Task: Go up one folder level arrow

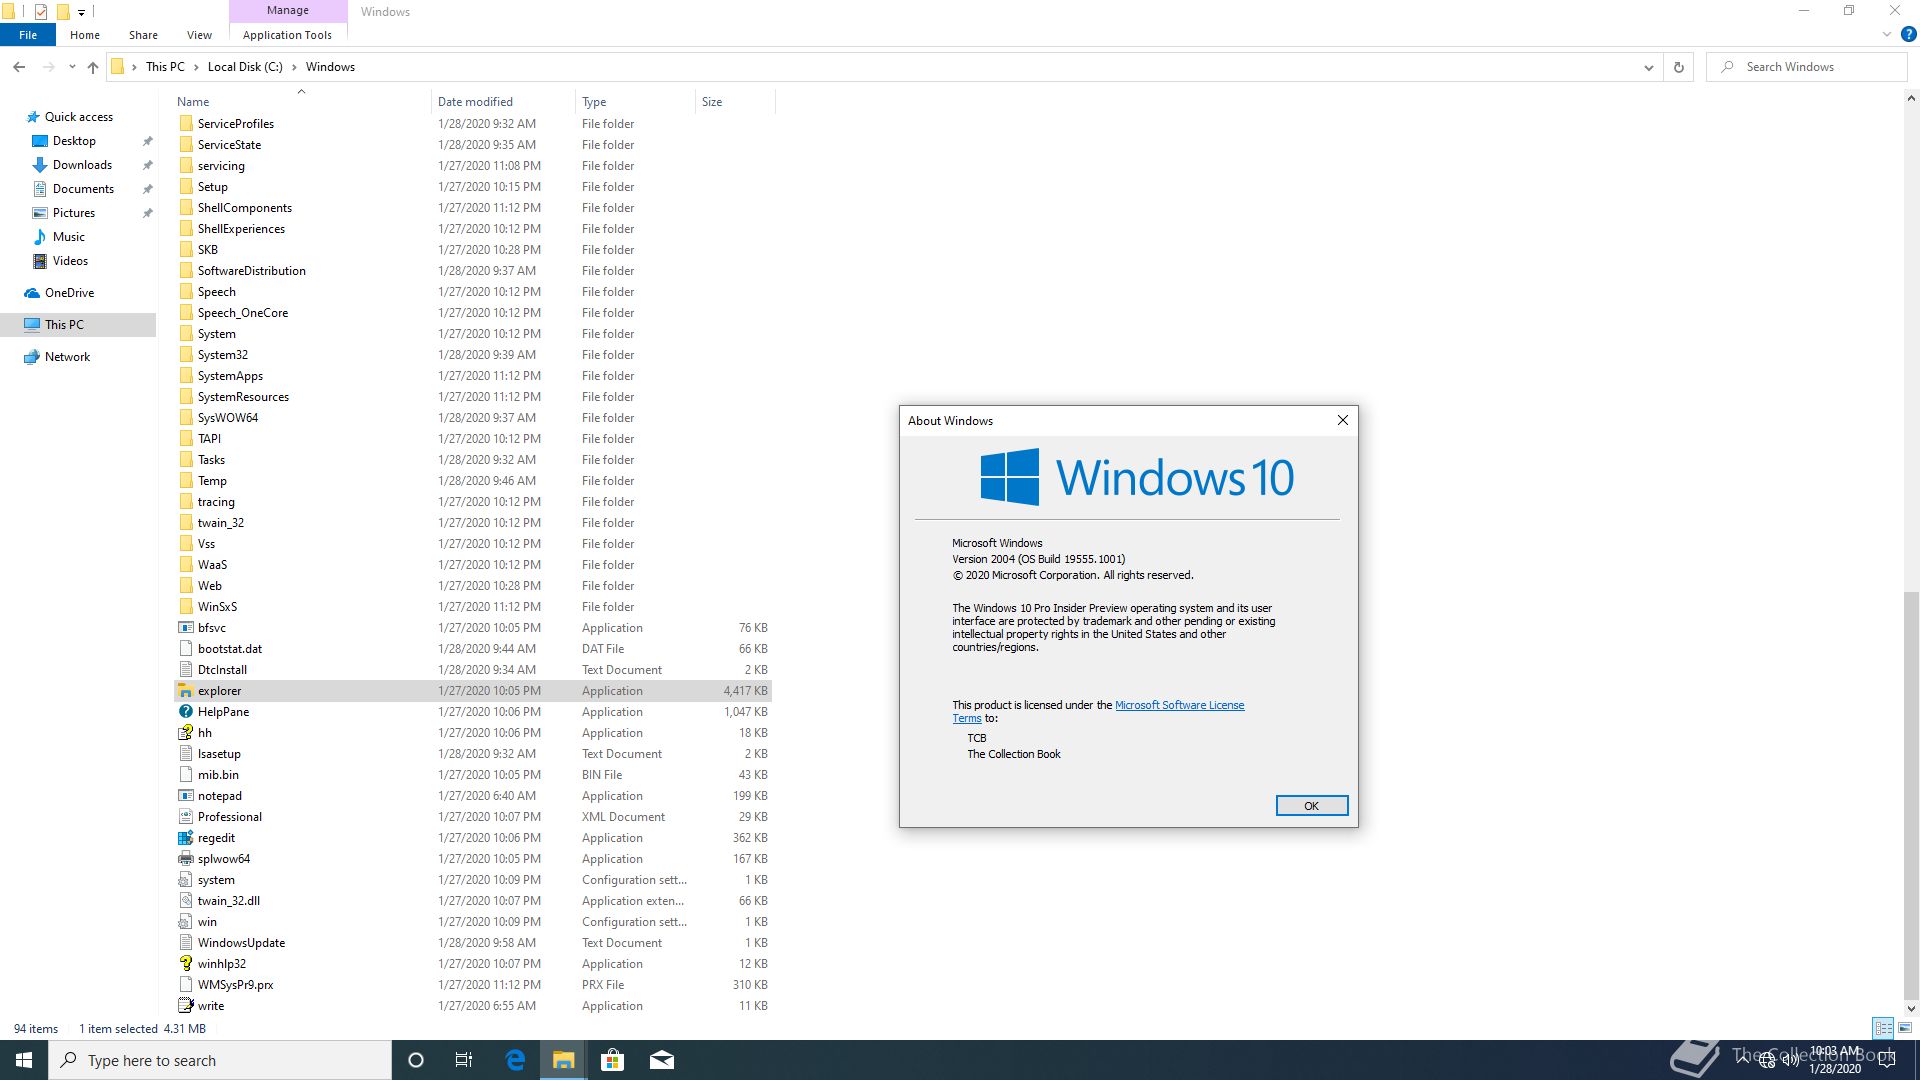Action: click(93, 67)
